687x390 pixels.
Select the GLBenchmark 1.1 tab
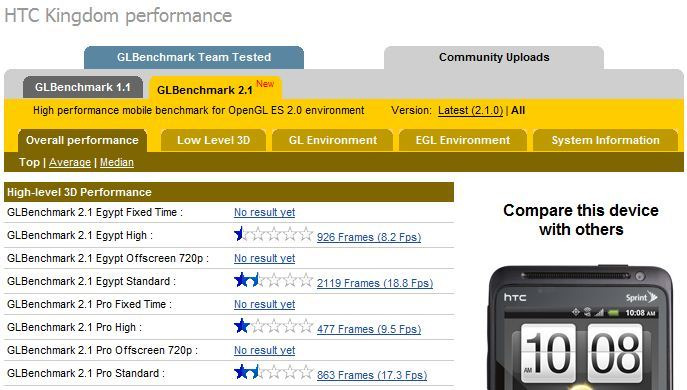tap(83, 87)
